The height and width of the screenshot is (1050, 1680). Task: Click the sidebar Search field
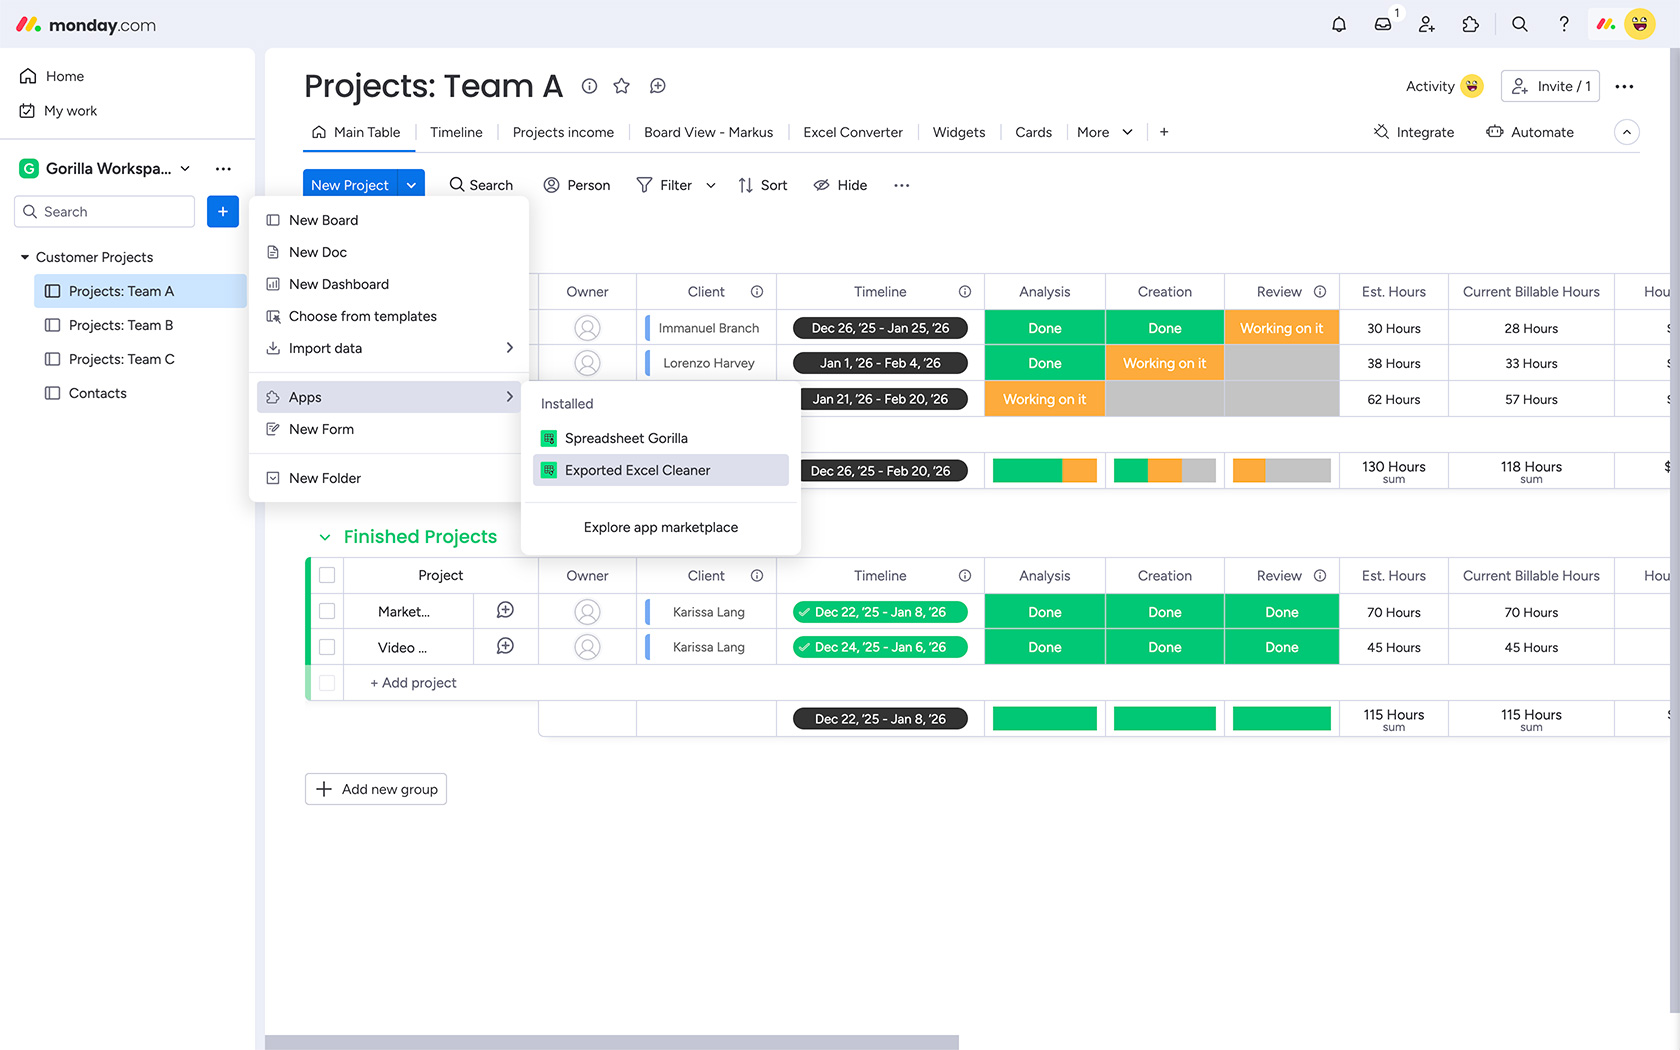[105, 212]
